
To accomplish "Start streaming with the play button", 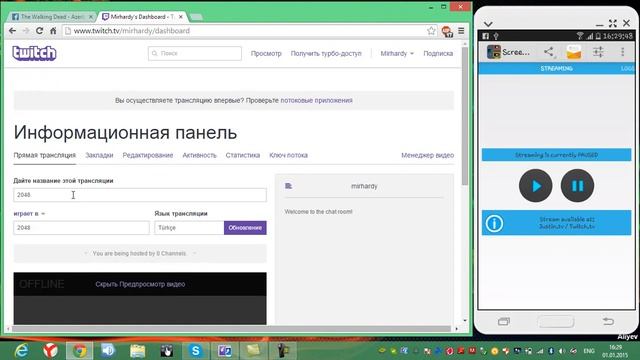I will [536, 186].
